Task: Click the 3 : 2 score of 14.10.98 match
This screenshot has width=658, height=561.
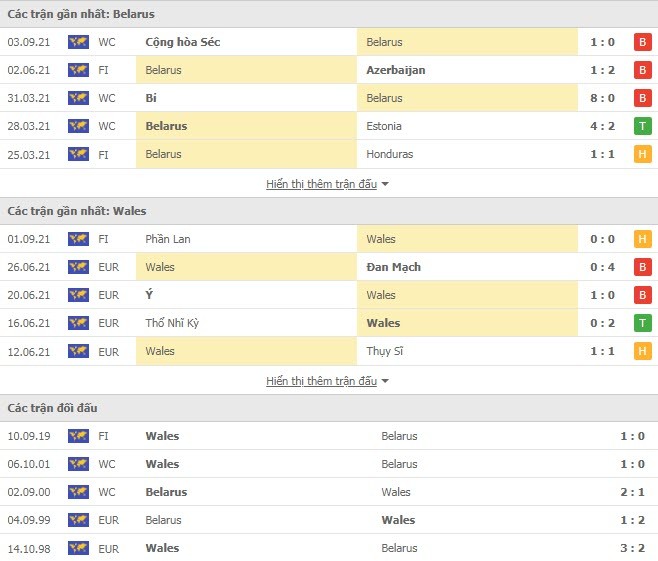Action: click(632, 548)
